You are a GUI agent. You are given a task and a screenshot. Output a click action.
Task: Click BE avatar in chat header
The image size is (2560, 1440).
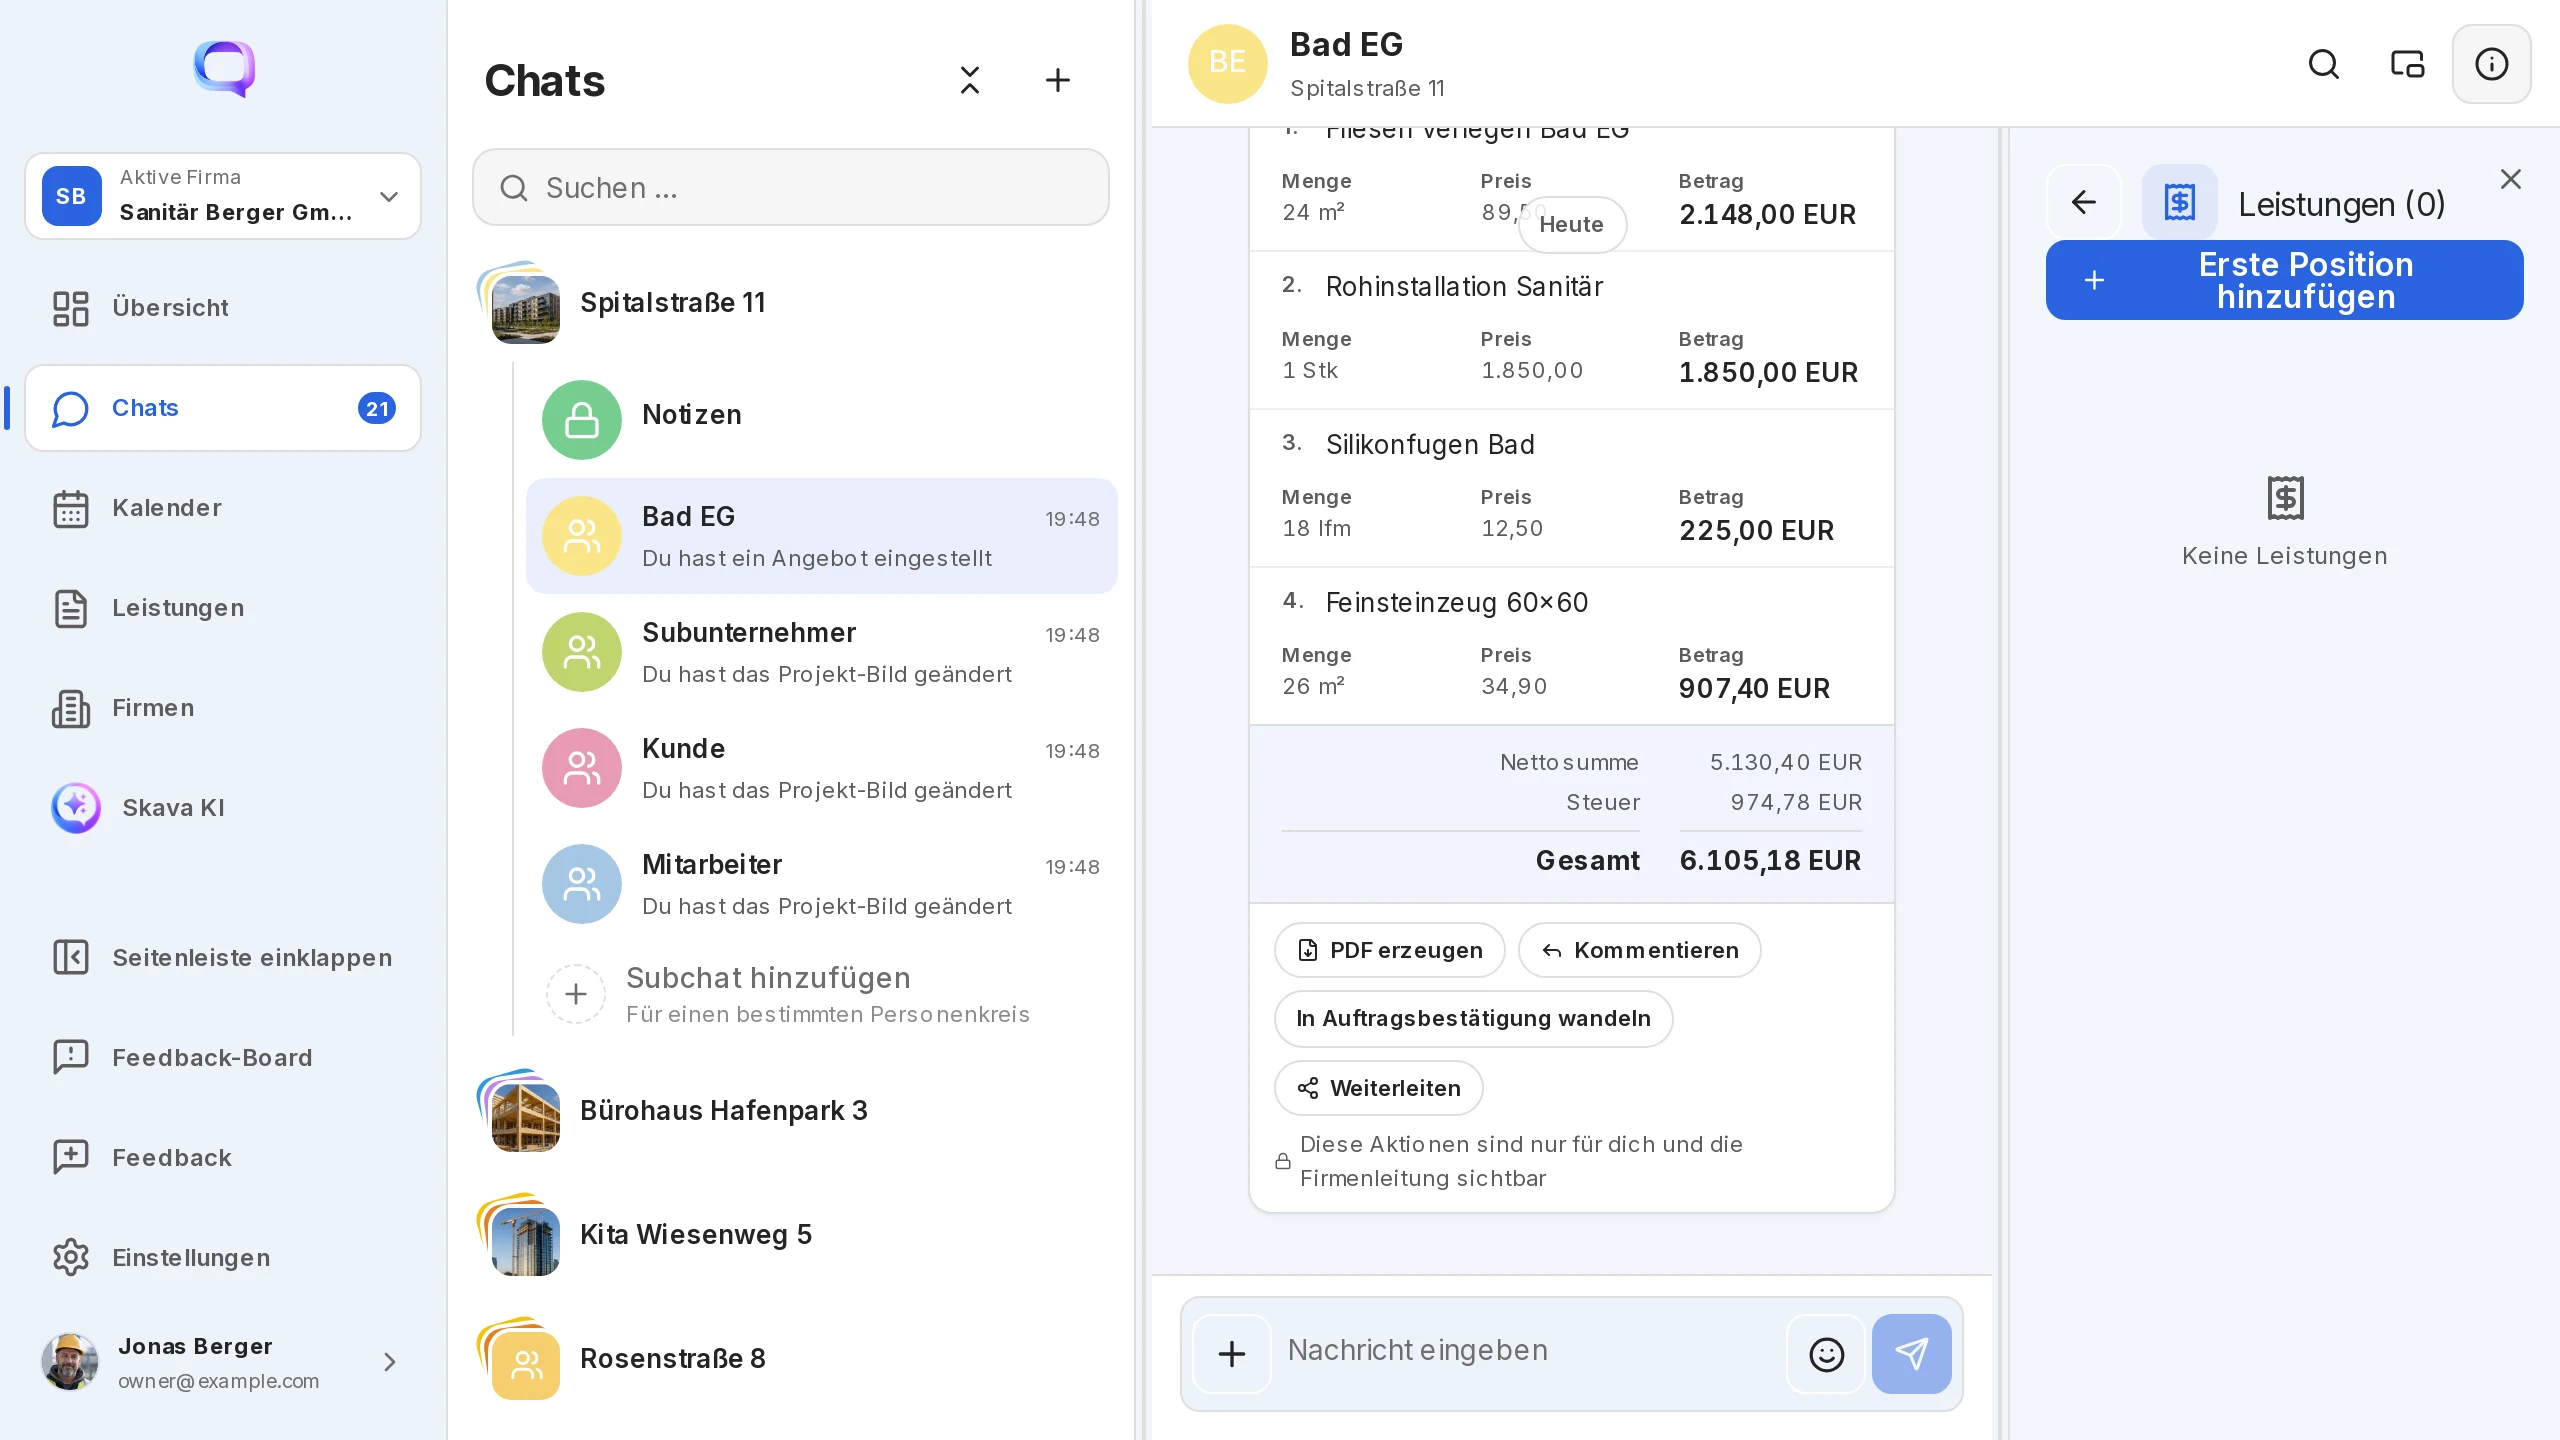[x=1227, y=63]
